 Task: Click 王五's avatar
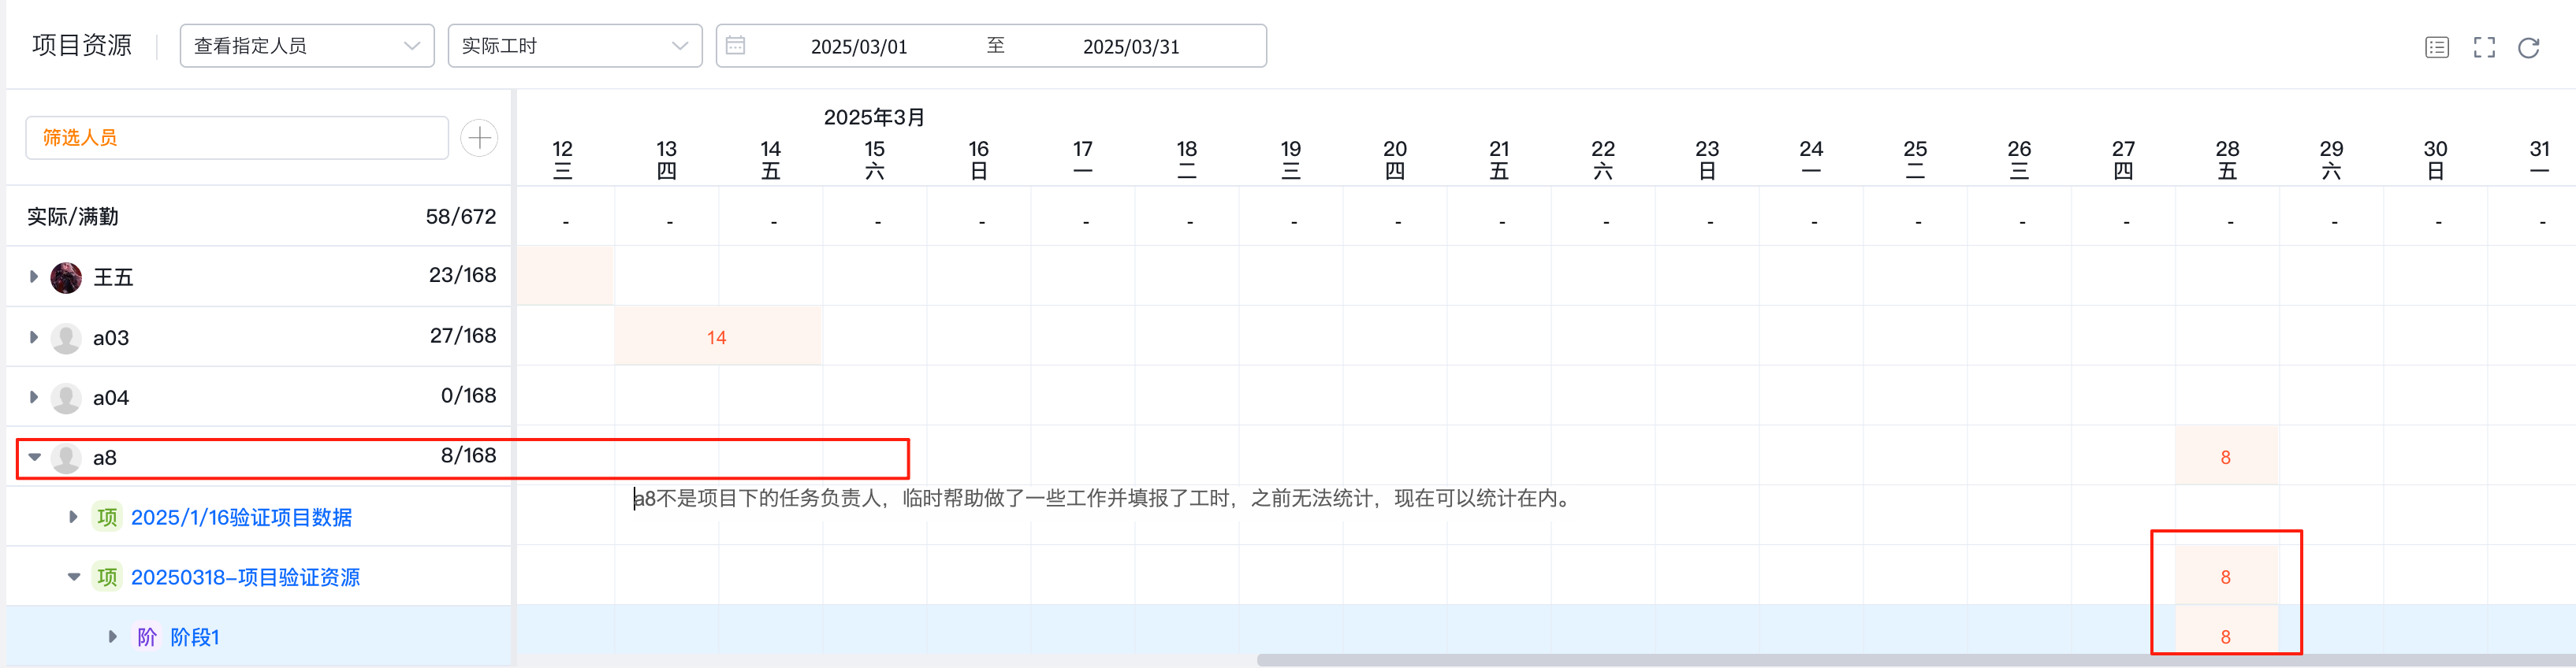pyautogui.click(x=66, y=277)
